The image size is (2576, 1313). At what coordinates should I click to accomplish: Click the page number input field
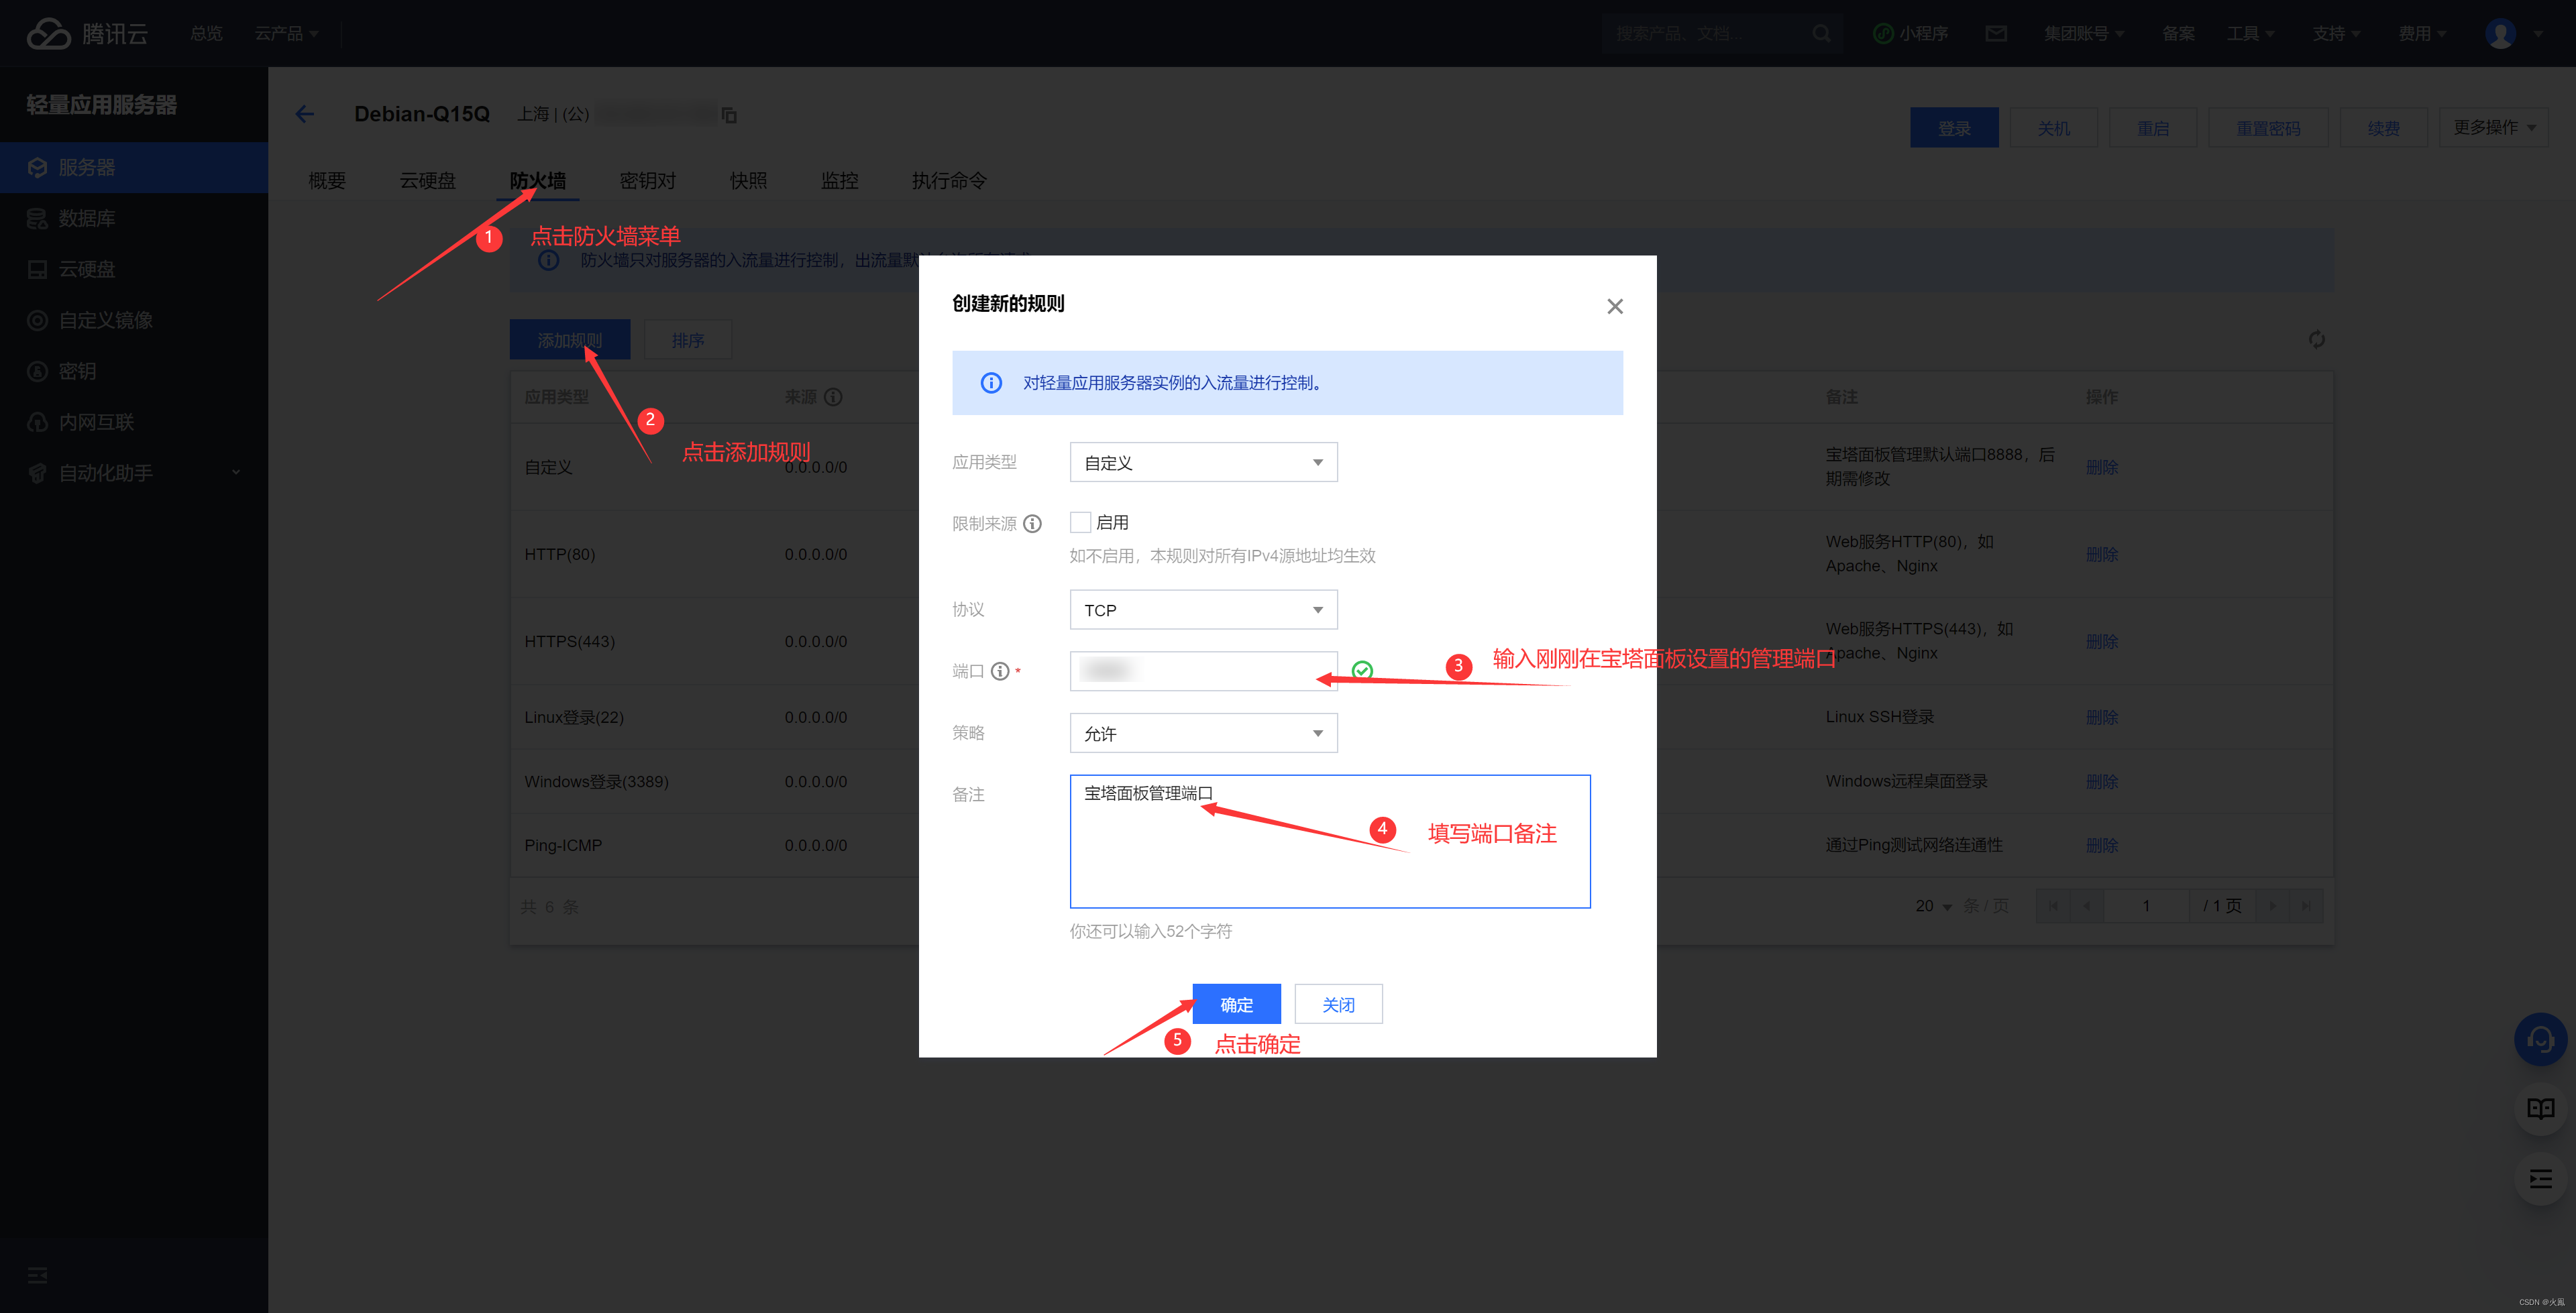[2146, 906]
